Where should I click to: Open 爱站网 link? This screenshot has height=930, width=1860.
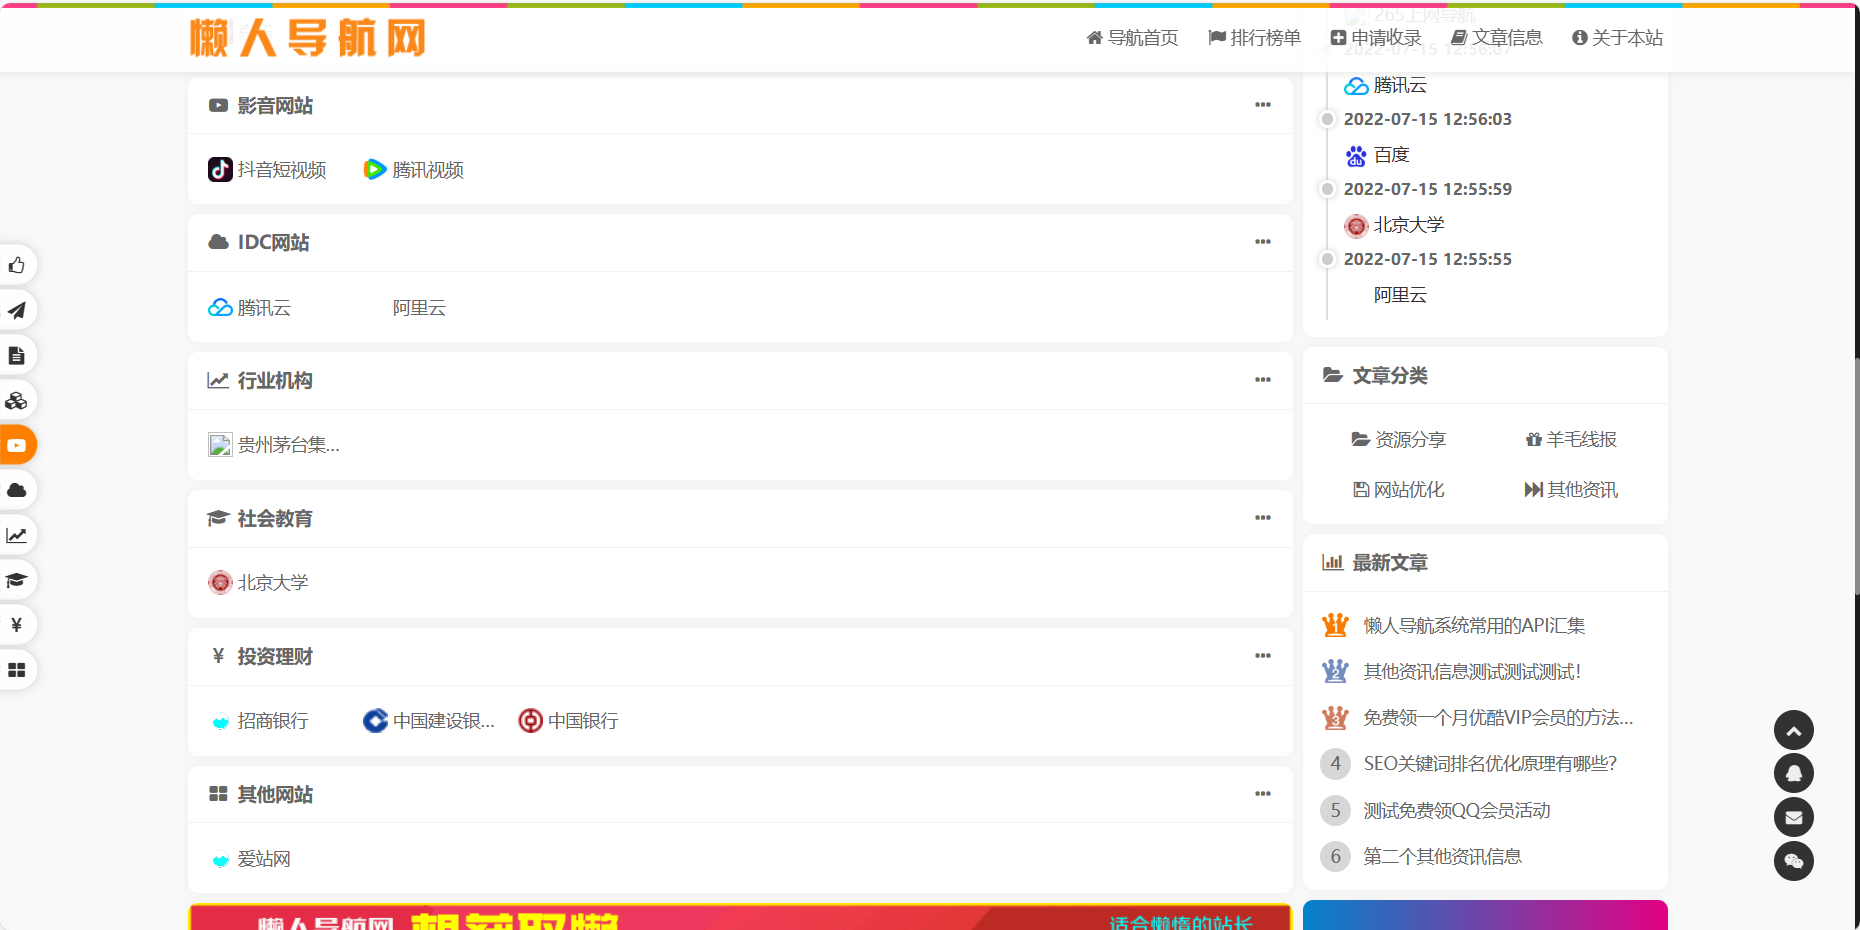pos(250,859)
